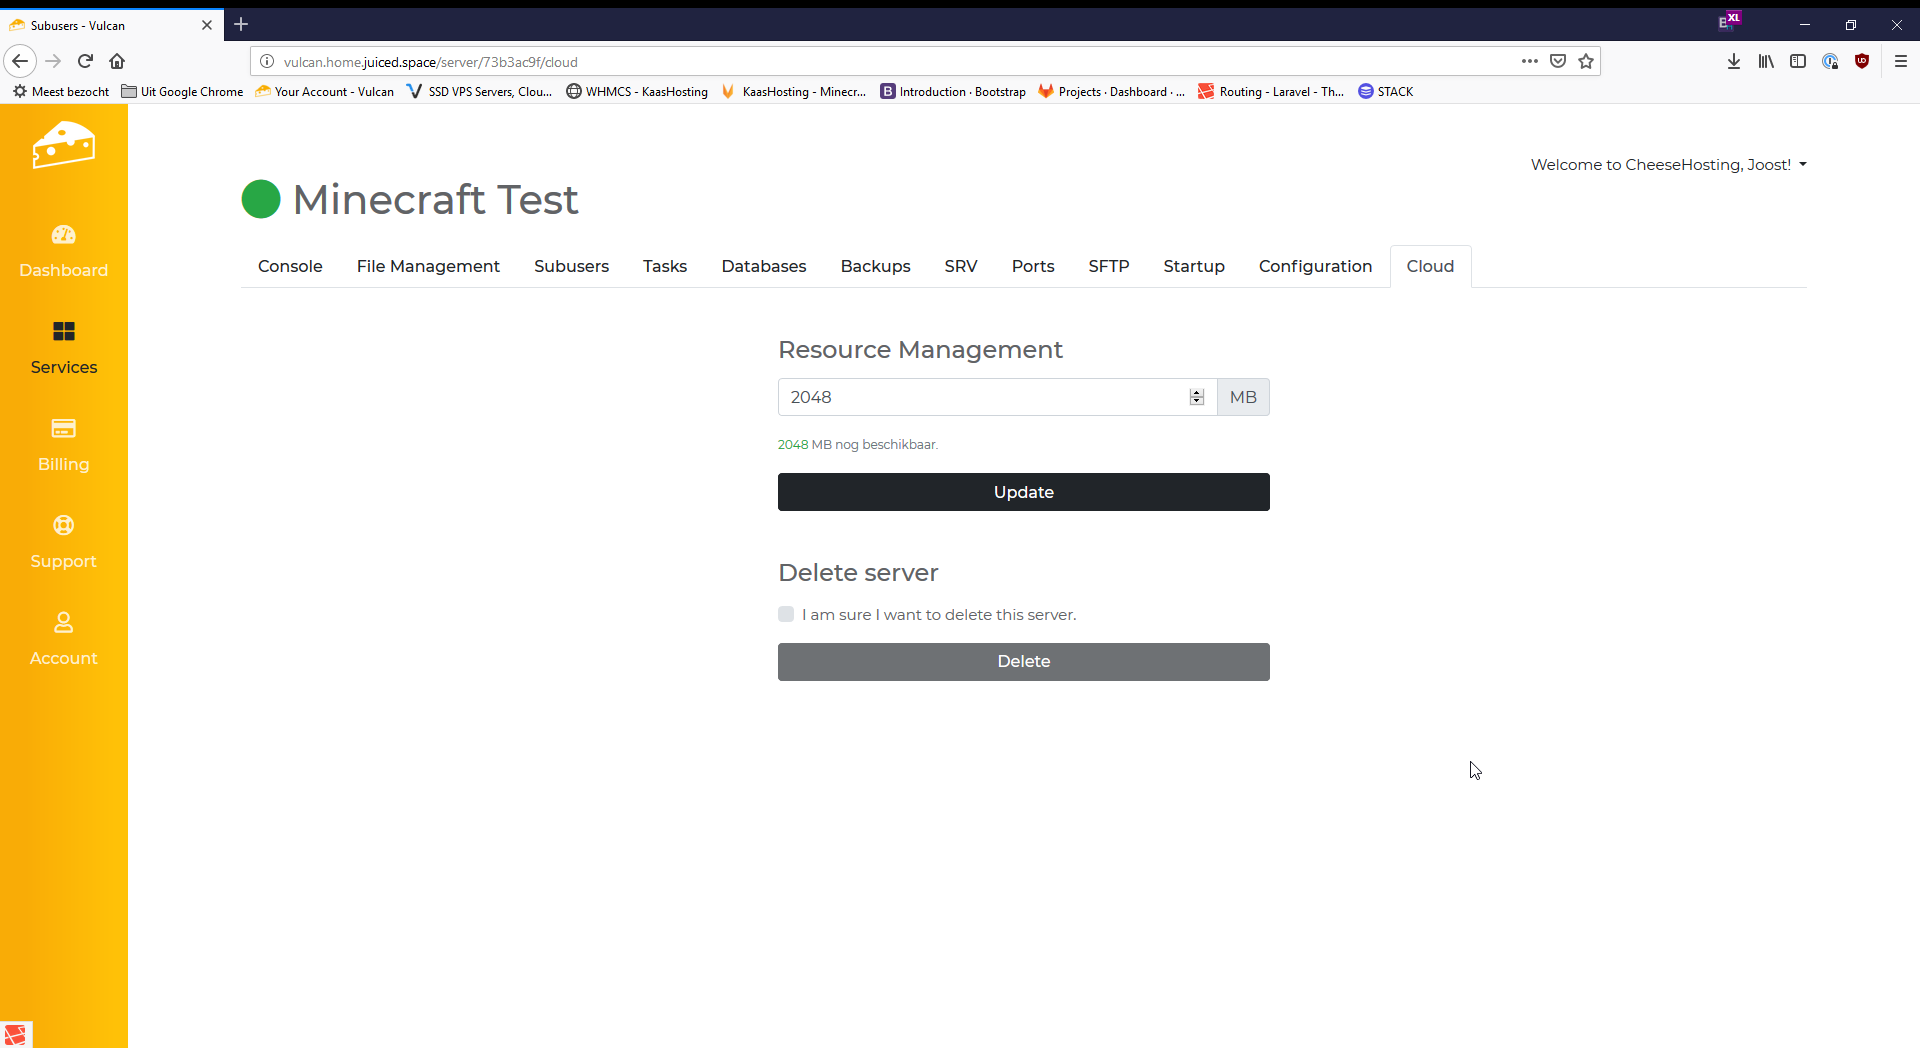Click the CheeseHosting cheese logo
This screenshot has width=1920, height=1048.
click(x=63, y=146)
